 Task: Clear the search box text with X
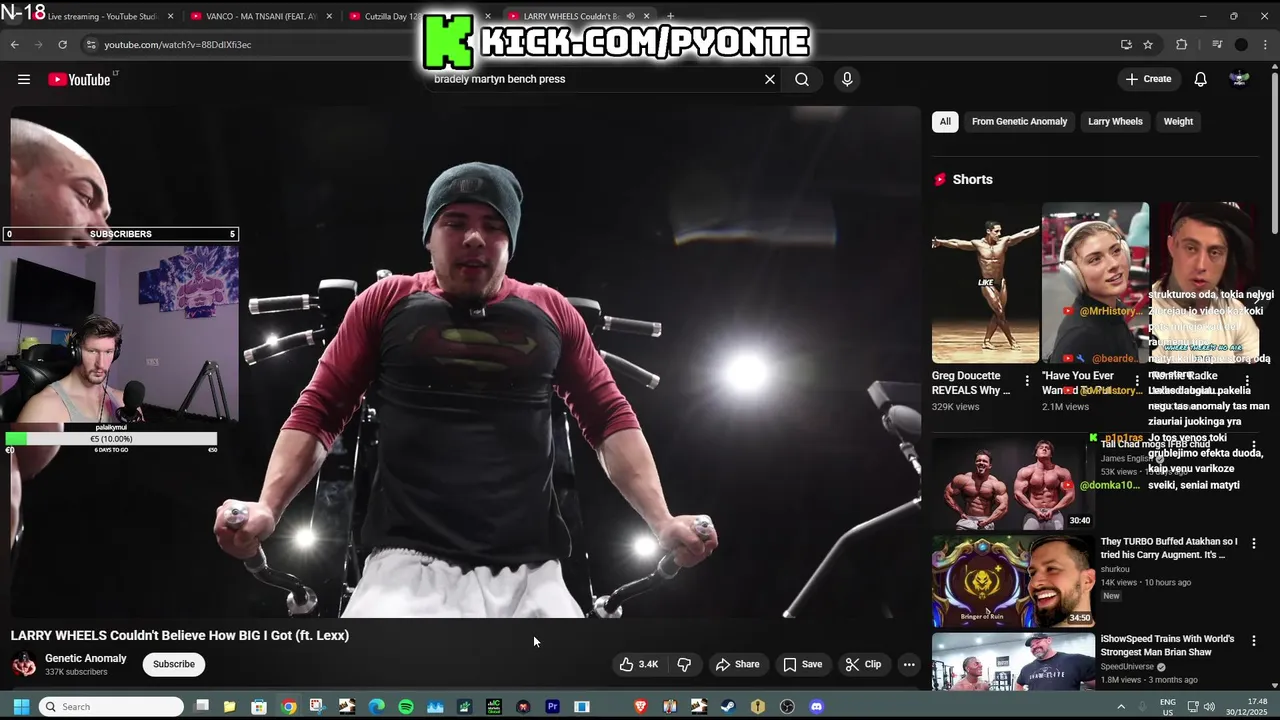click(770, 79)
